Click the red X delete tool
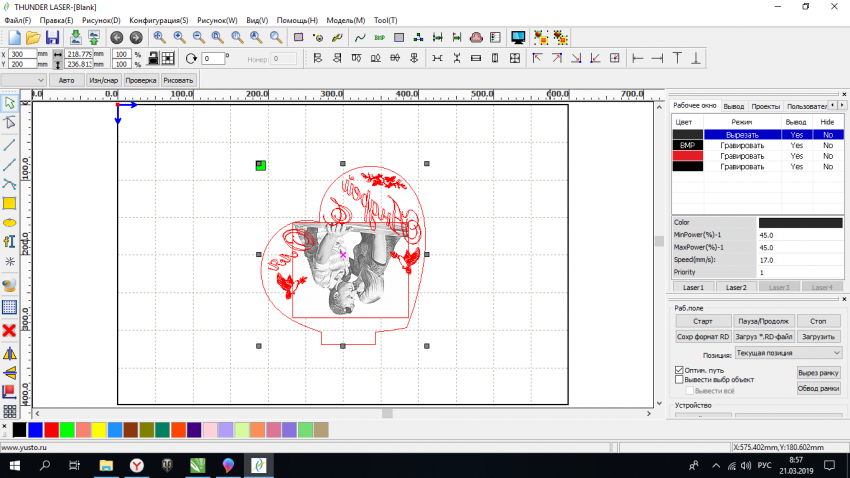This screenshot has width=850, height=478. coord(10,329)
